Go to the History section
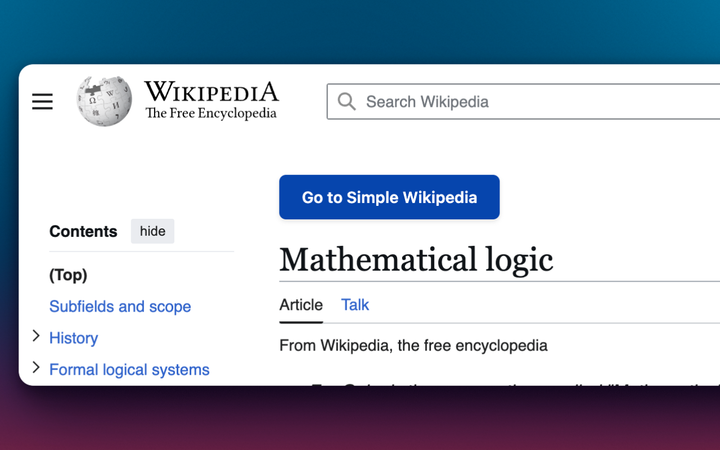 coord(74,338)
